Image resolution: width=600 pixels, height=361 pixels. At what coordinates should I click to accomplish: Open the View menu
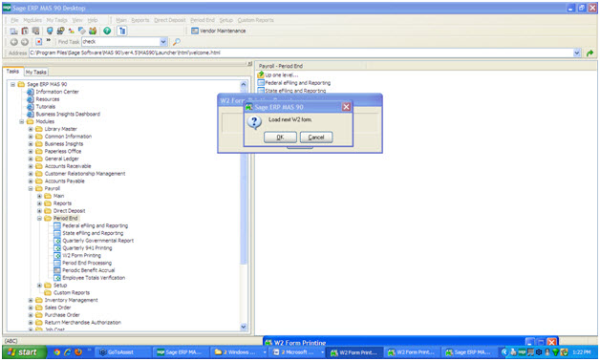[77, 20]
